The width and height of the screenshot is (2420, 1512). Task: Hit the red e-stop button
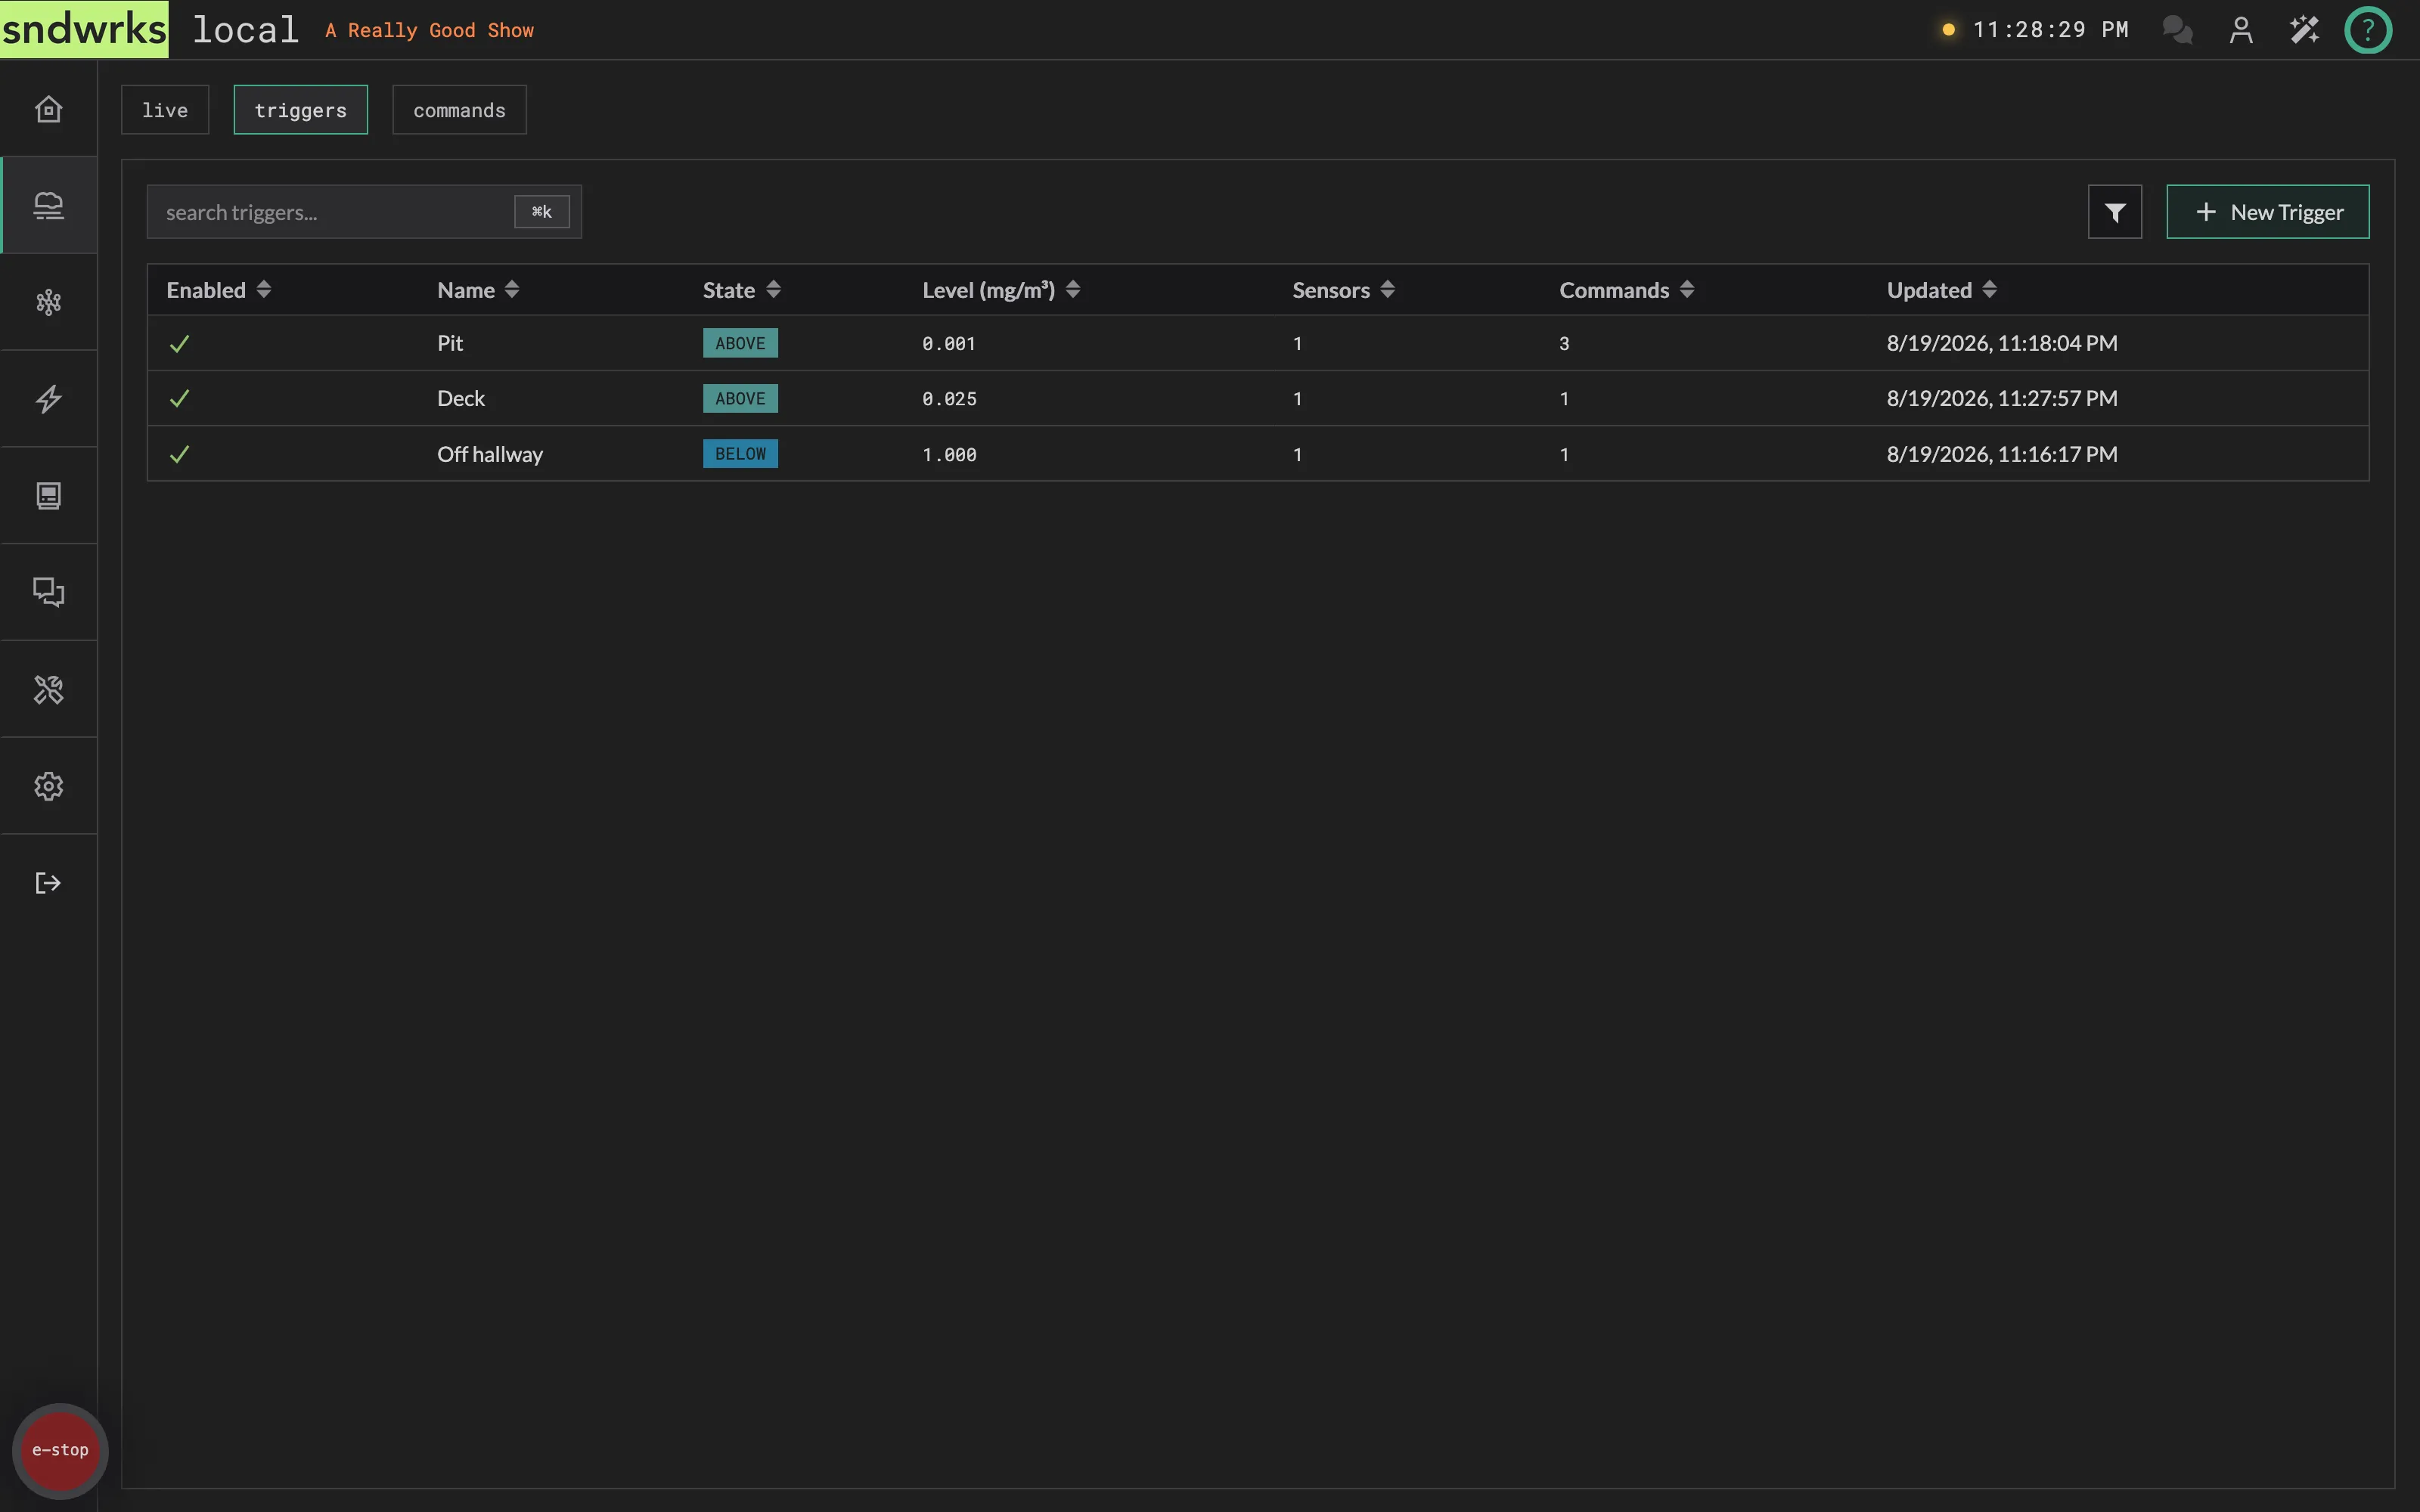(60, 1450)
